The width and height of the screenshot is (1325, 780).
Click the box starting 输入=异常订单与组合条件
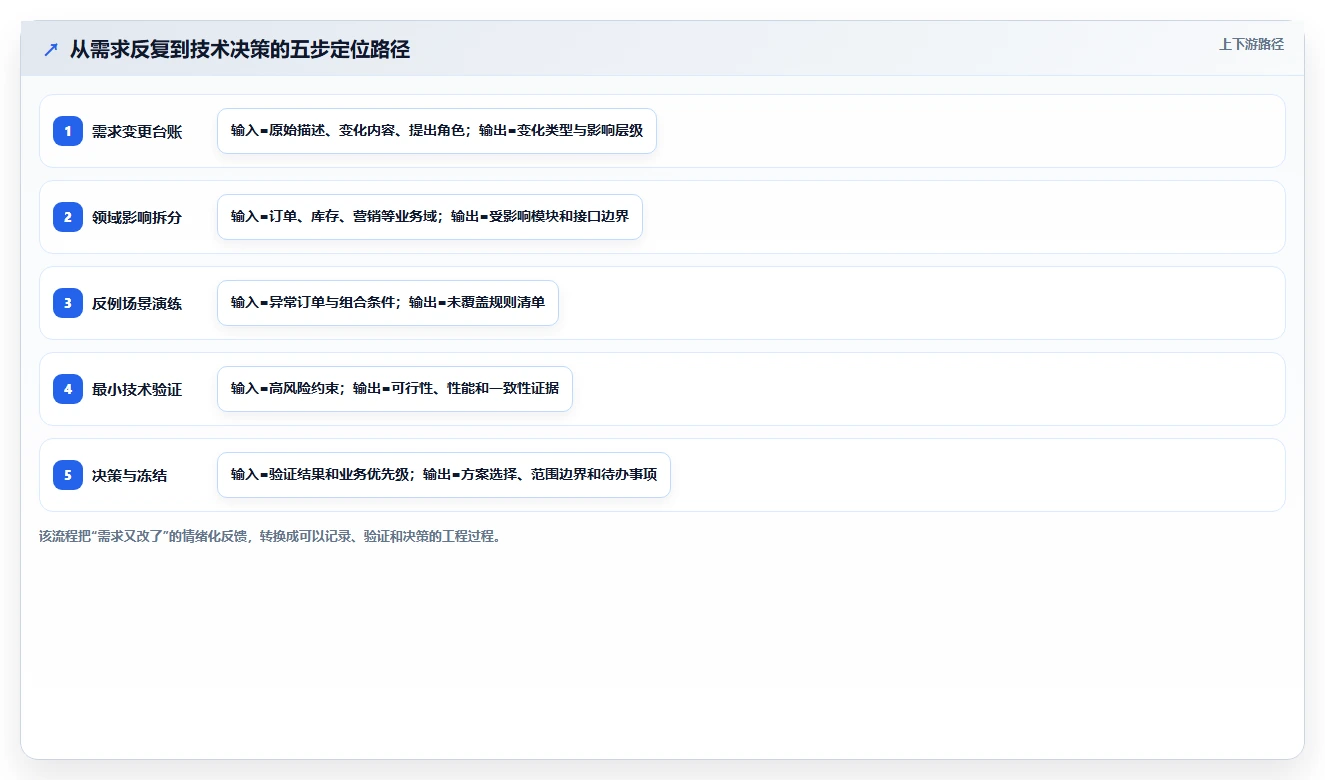point(388,303)
